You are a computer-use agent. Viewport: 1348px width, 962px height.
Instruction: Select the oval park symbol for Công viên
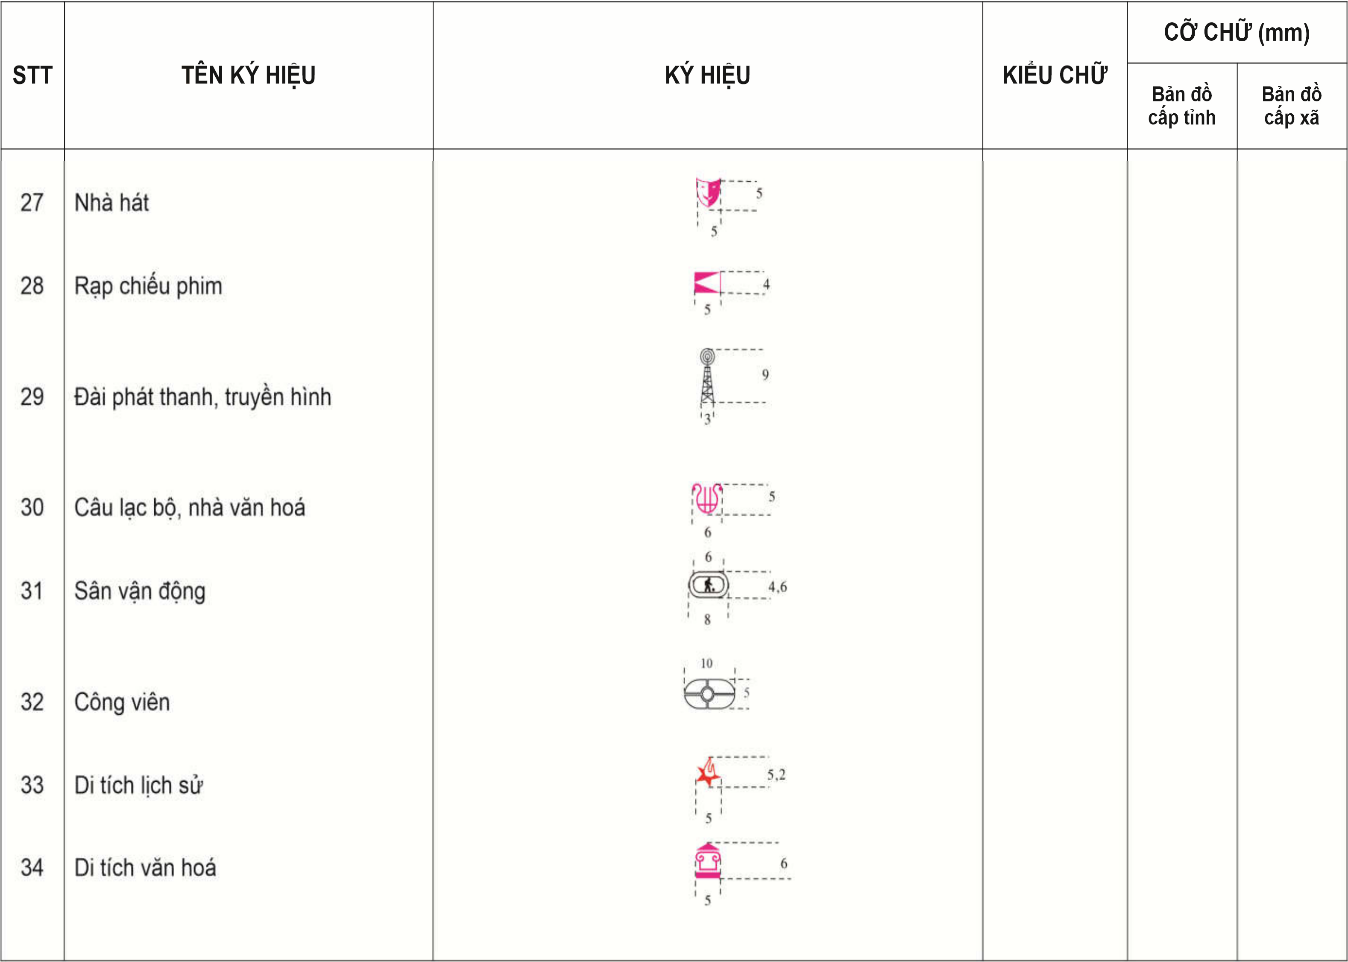[x=709, y=693]
